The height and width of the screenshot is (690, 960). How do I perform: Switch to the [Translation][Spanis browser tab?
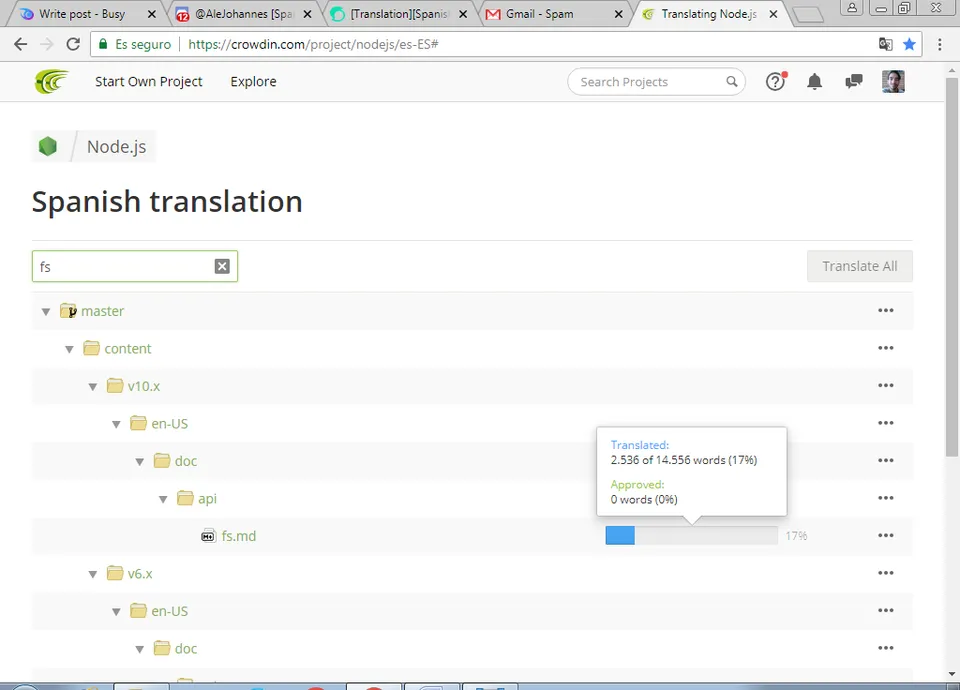pos(399,13)
